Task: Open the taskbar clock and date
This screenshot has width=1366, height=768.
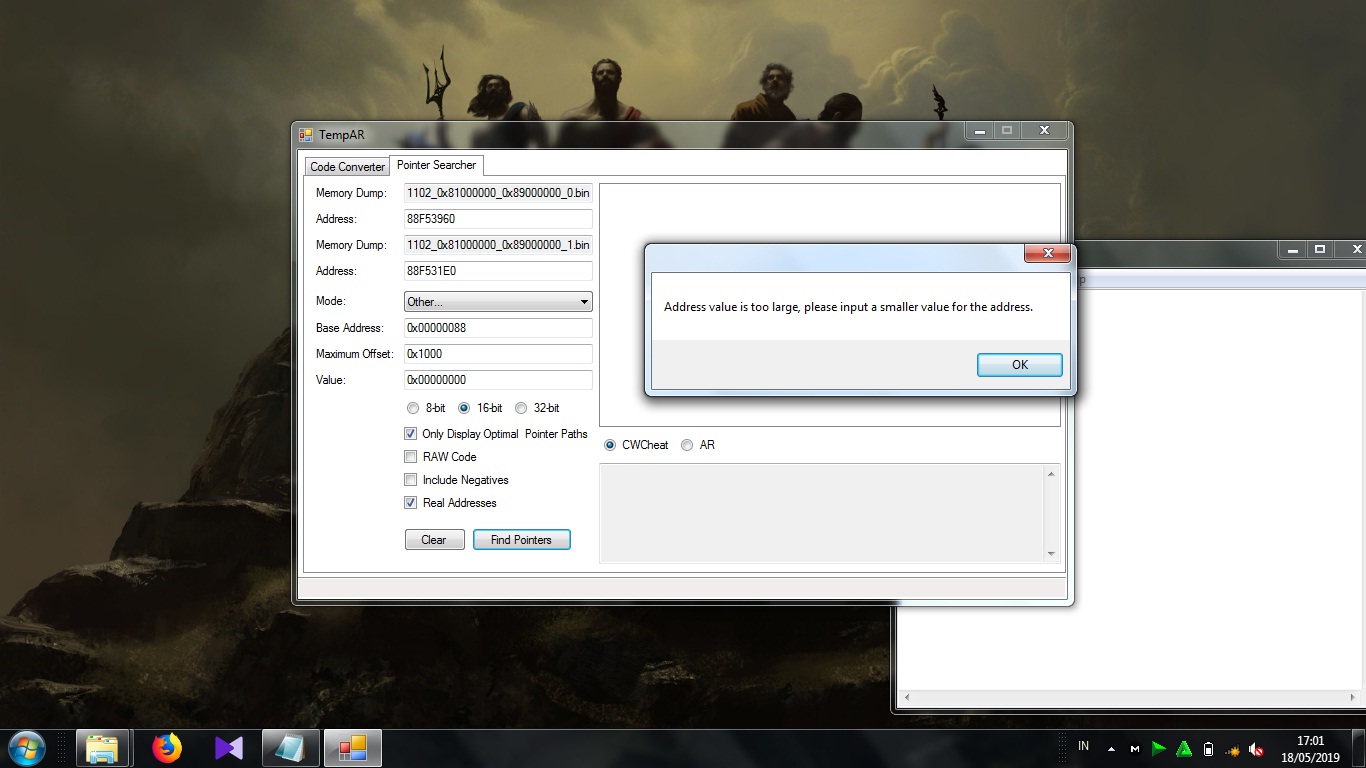Action: pyautogui.click(x=1310, y=749)
